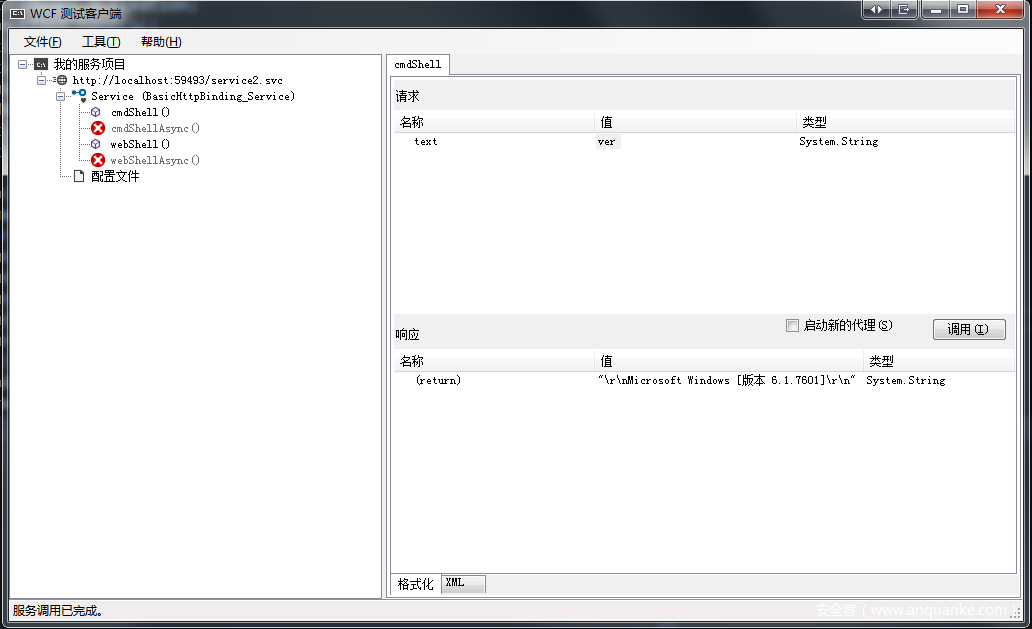Collapse the localhost service2.svc node
Screen dimensions: 1032x629
click(x=41, y=80)
